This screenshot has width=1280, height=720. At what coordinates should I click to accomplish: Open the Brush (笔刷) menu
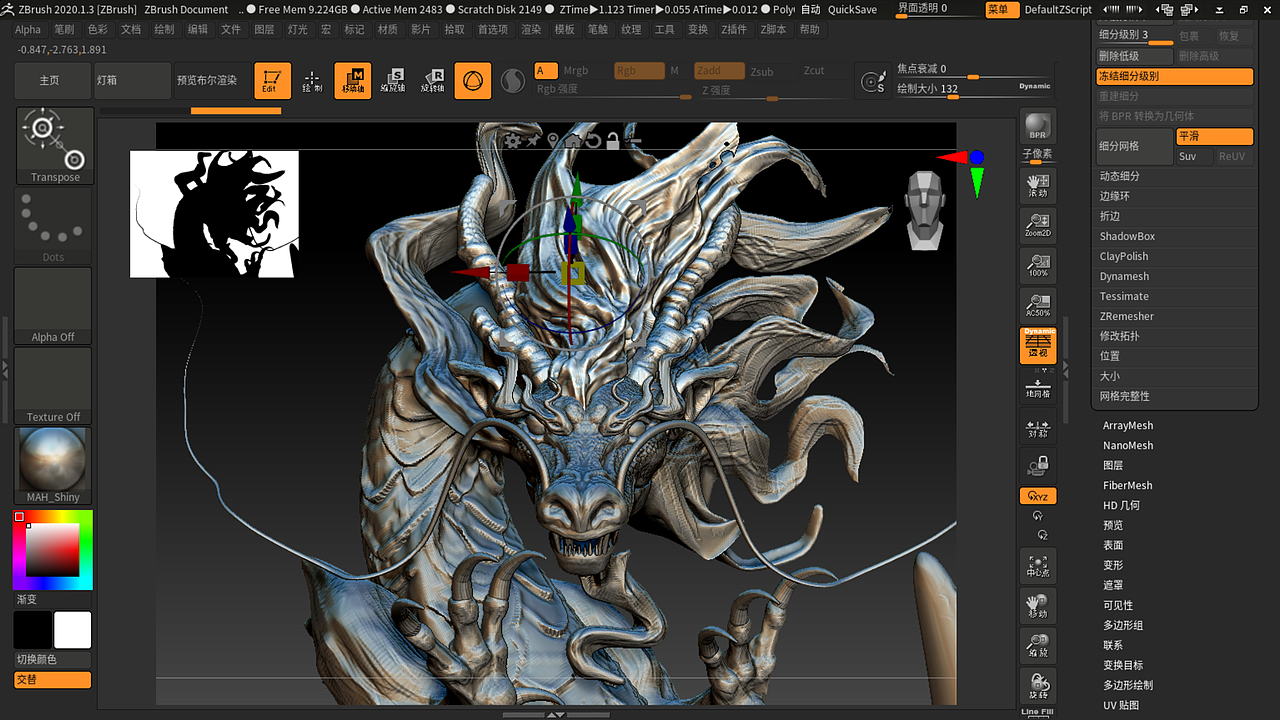(x=64, y=30)
